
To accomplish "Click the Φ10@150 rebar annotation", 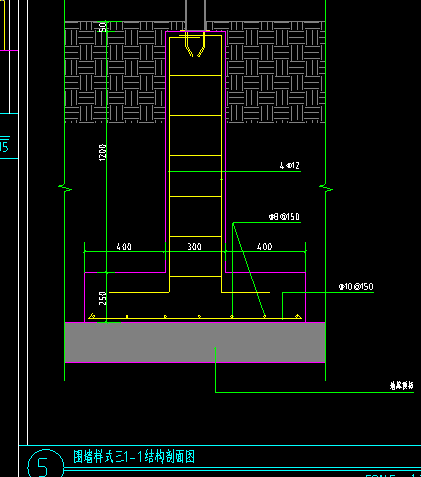I will [356, 287].
